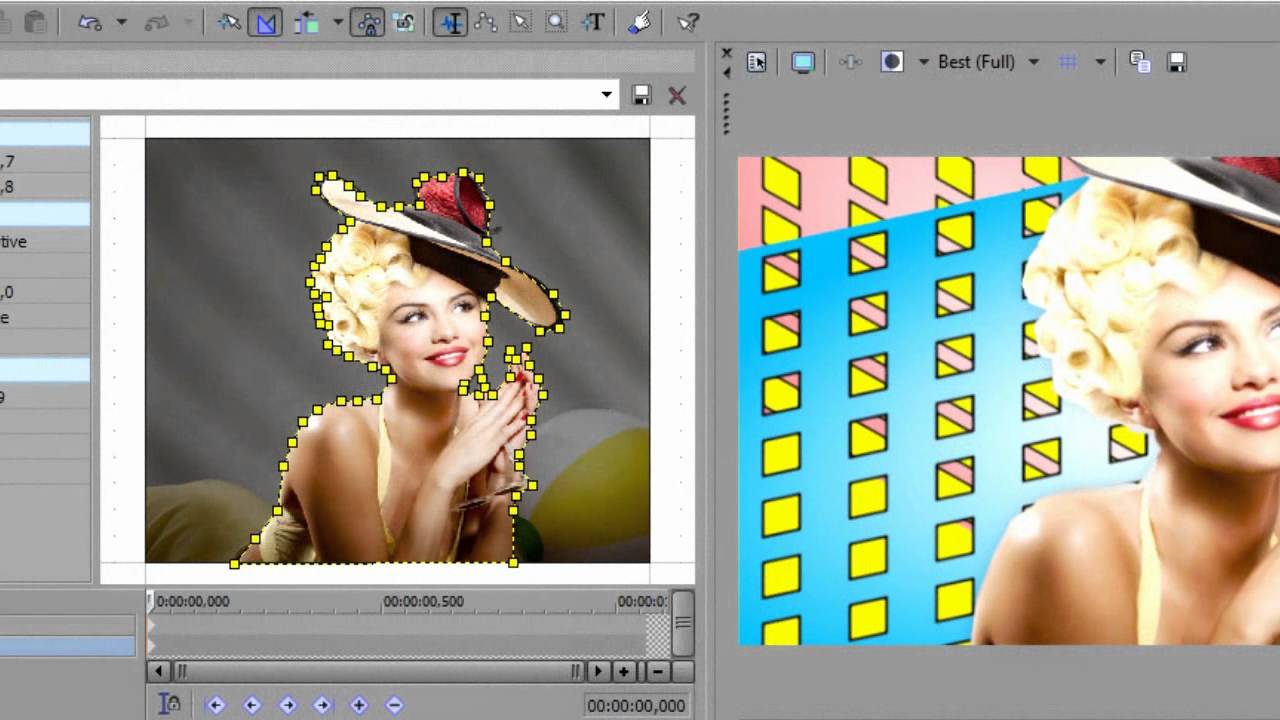Toggle Preview on External Monitor
The height and width of the screenshot is (720, 1280).
pyautogui.click(x=803, y=62)
